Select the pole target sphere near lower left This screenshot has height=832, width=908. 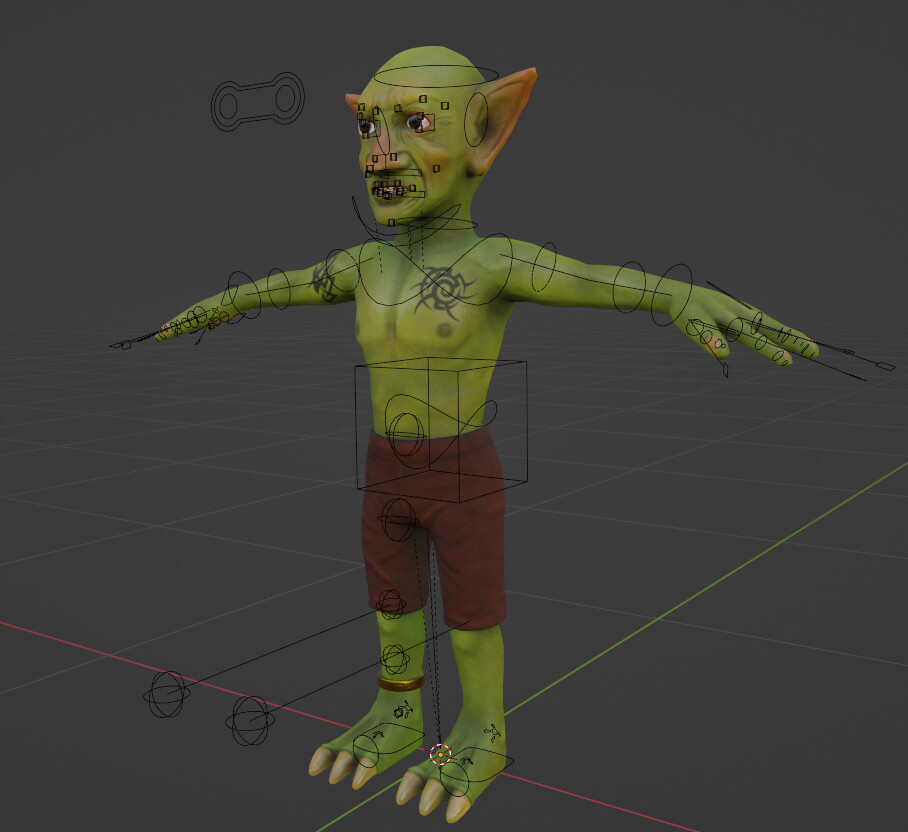pyautogui.click(x=165, y=693)
